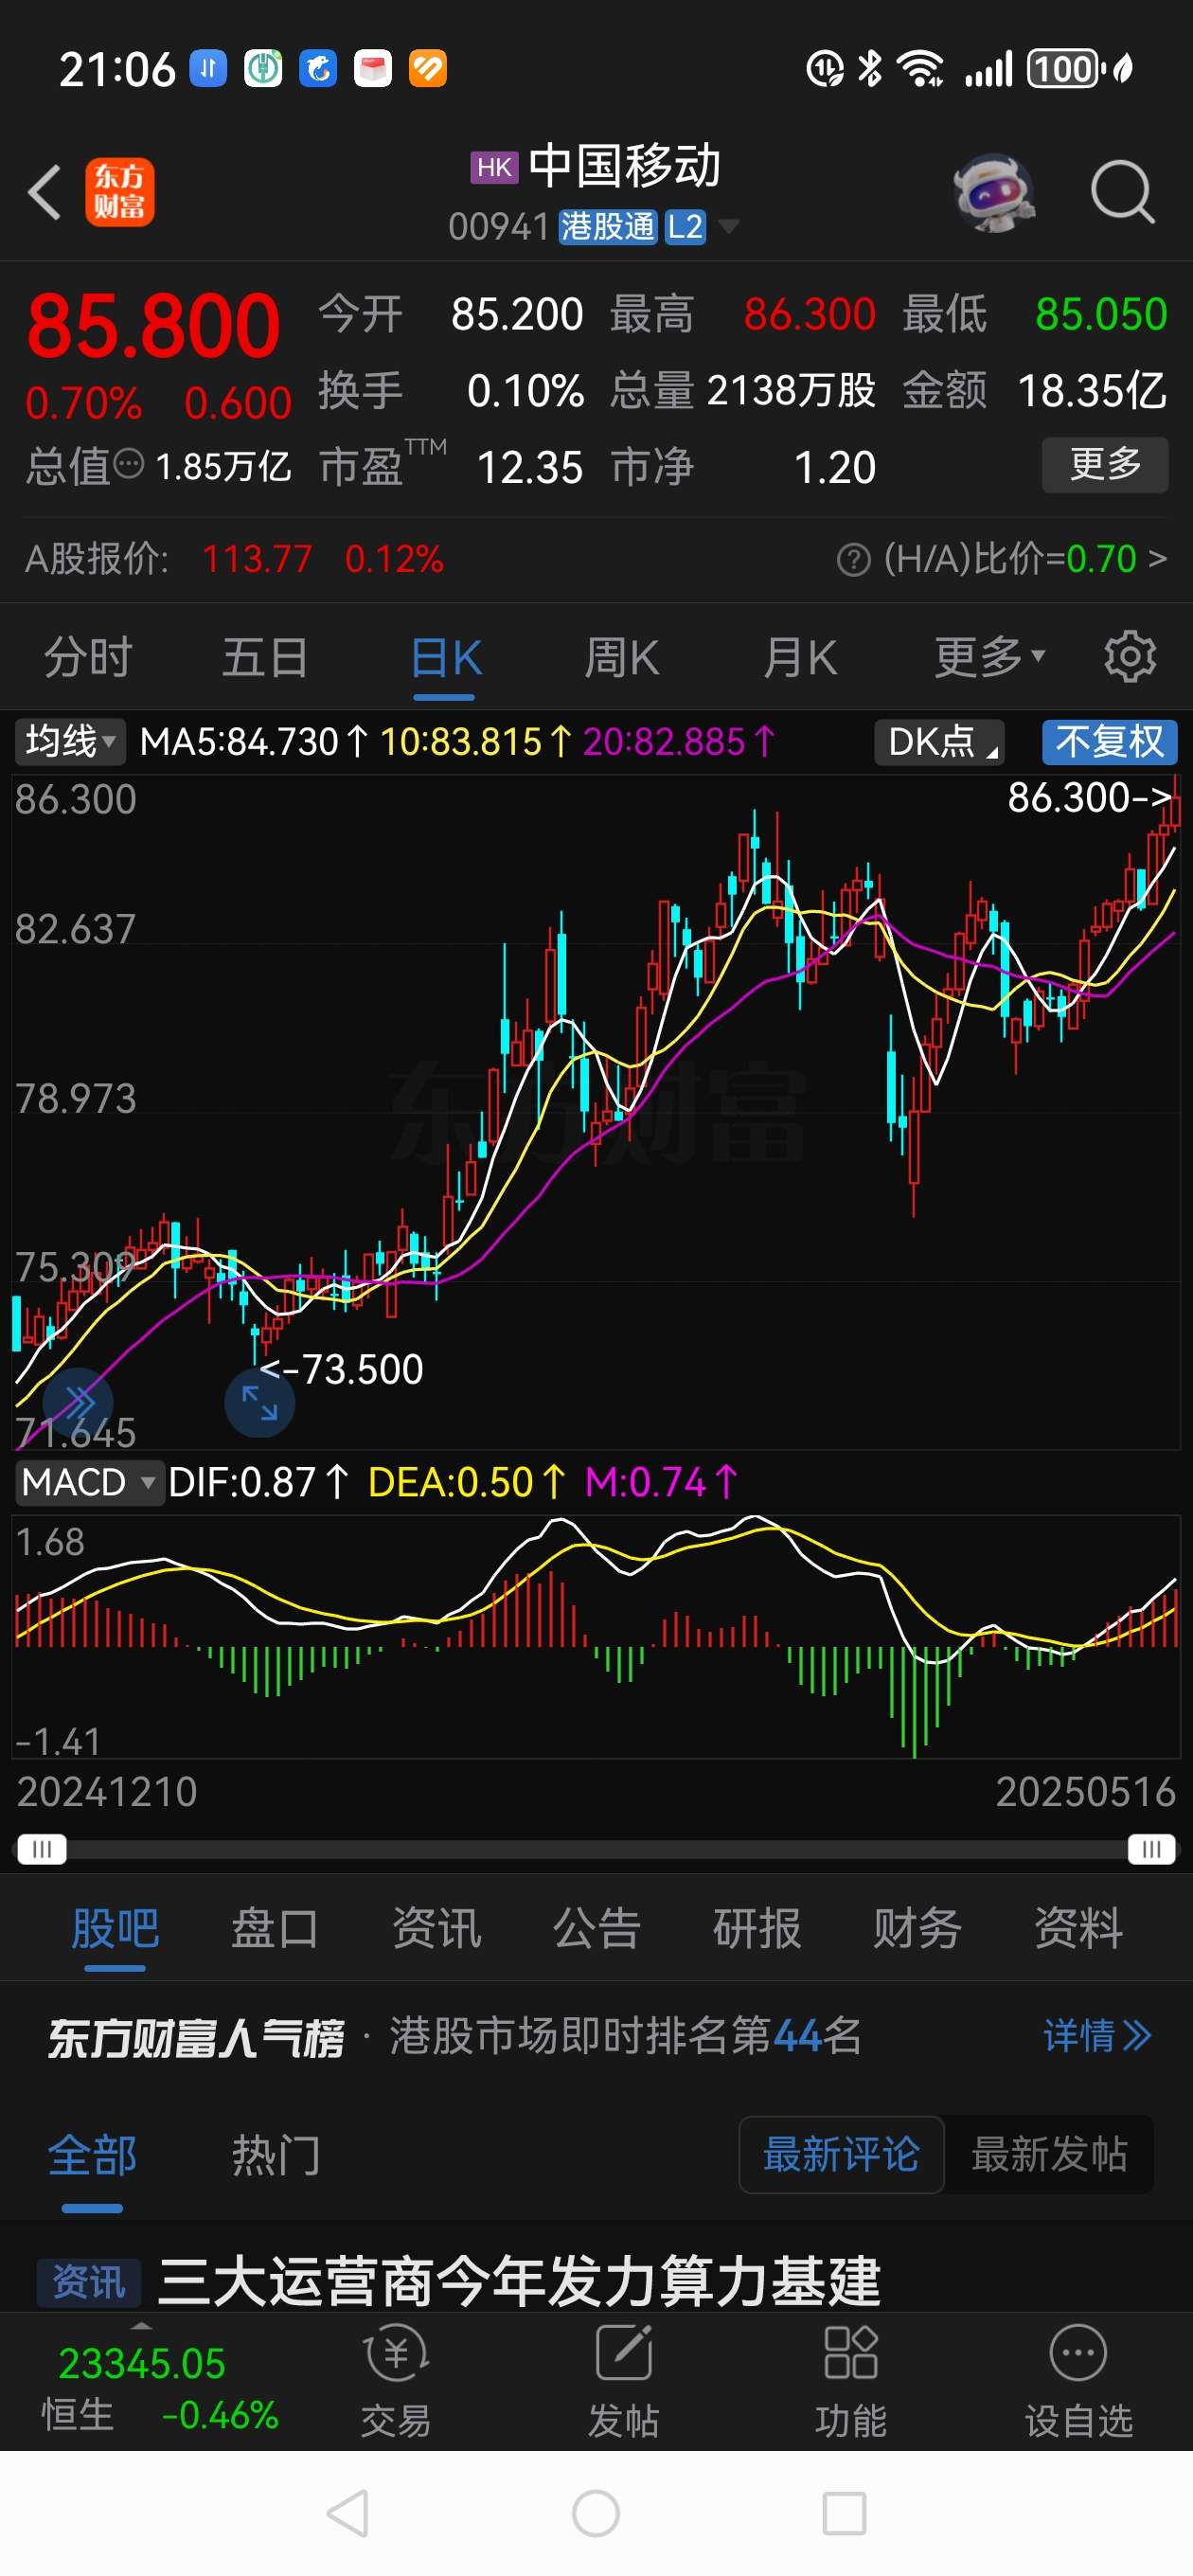This screenshot has height=2576, width=1193.
Task: Select the 日K chart tab
Action: coord(445,657)
